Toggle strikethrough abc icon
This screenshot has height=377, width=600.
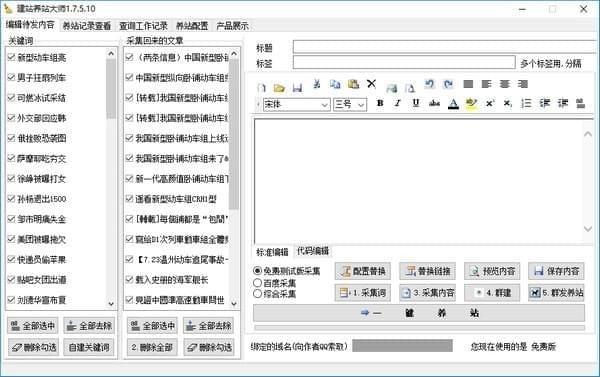coord(434,103)
